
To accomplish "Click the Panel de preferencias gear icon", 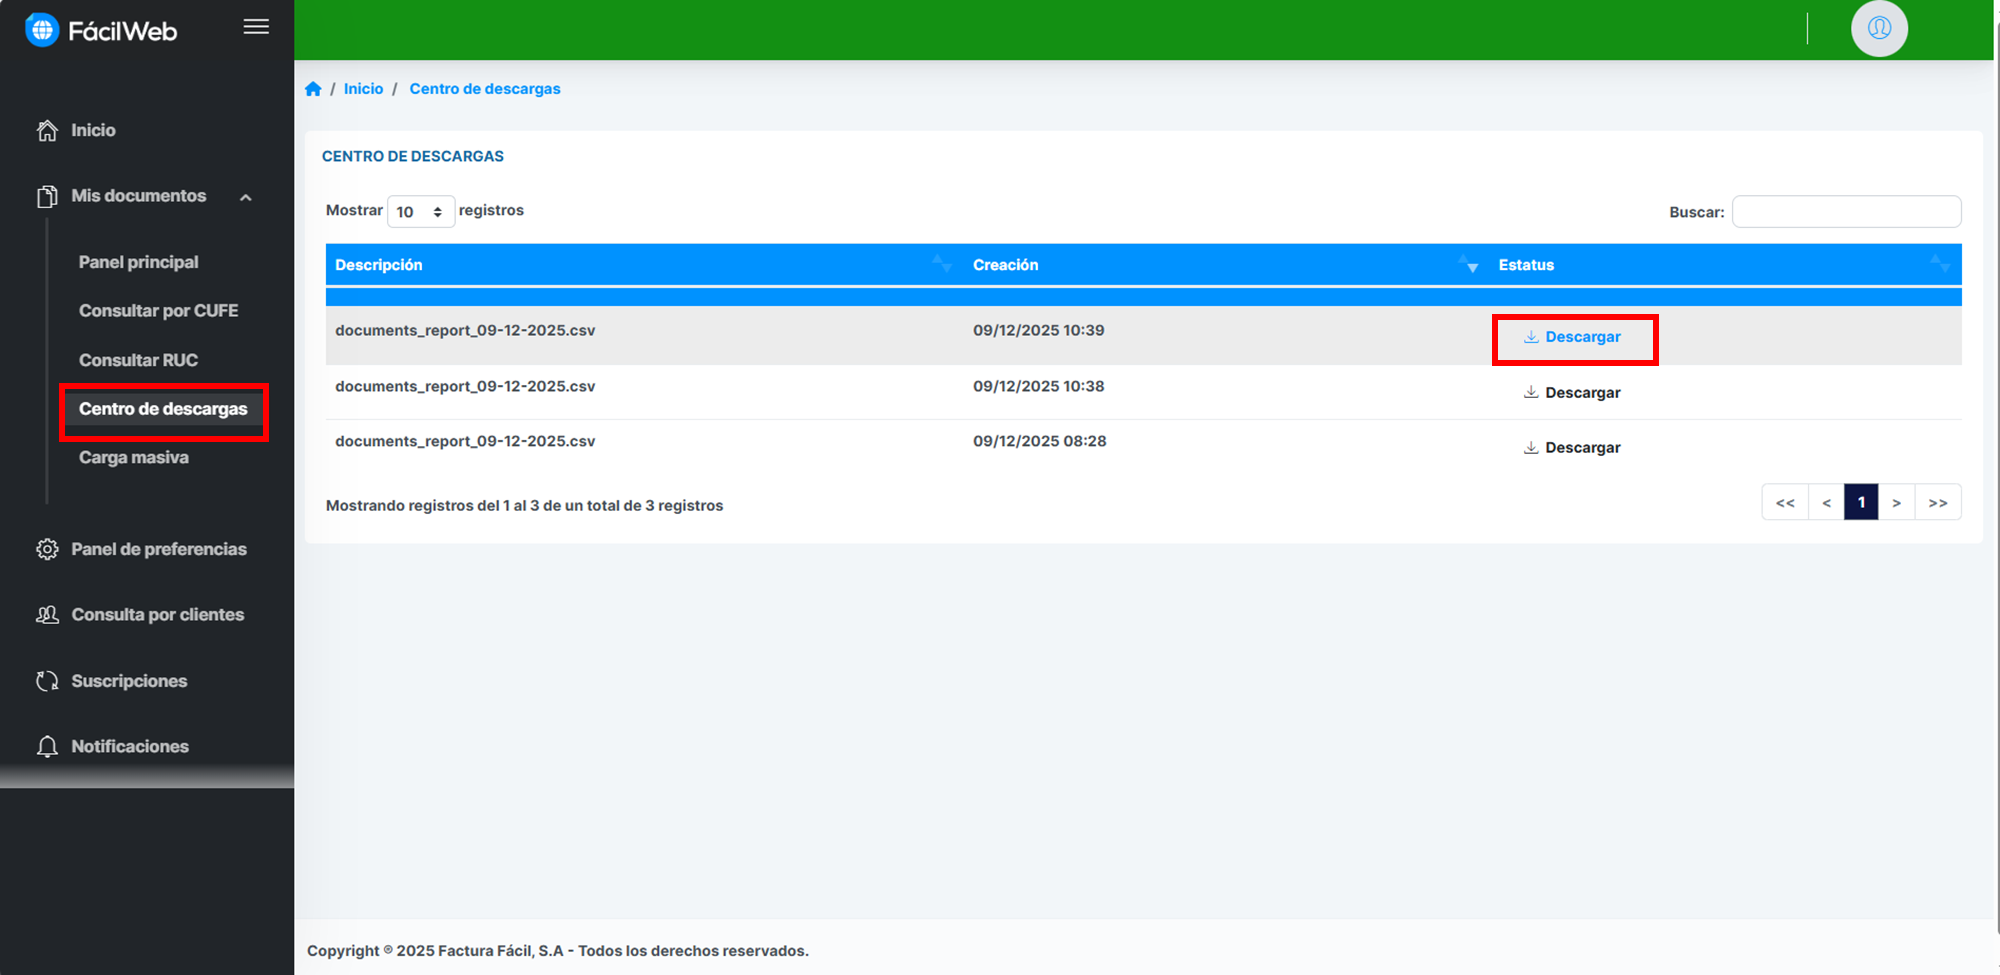I will click(47, 549).
